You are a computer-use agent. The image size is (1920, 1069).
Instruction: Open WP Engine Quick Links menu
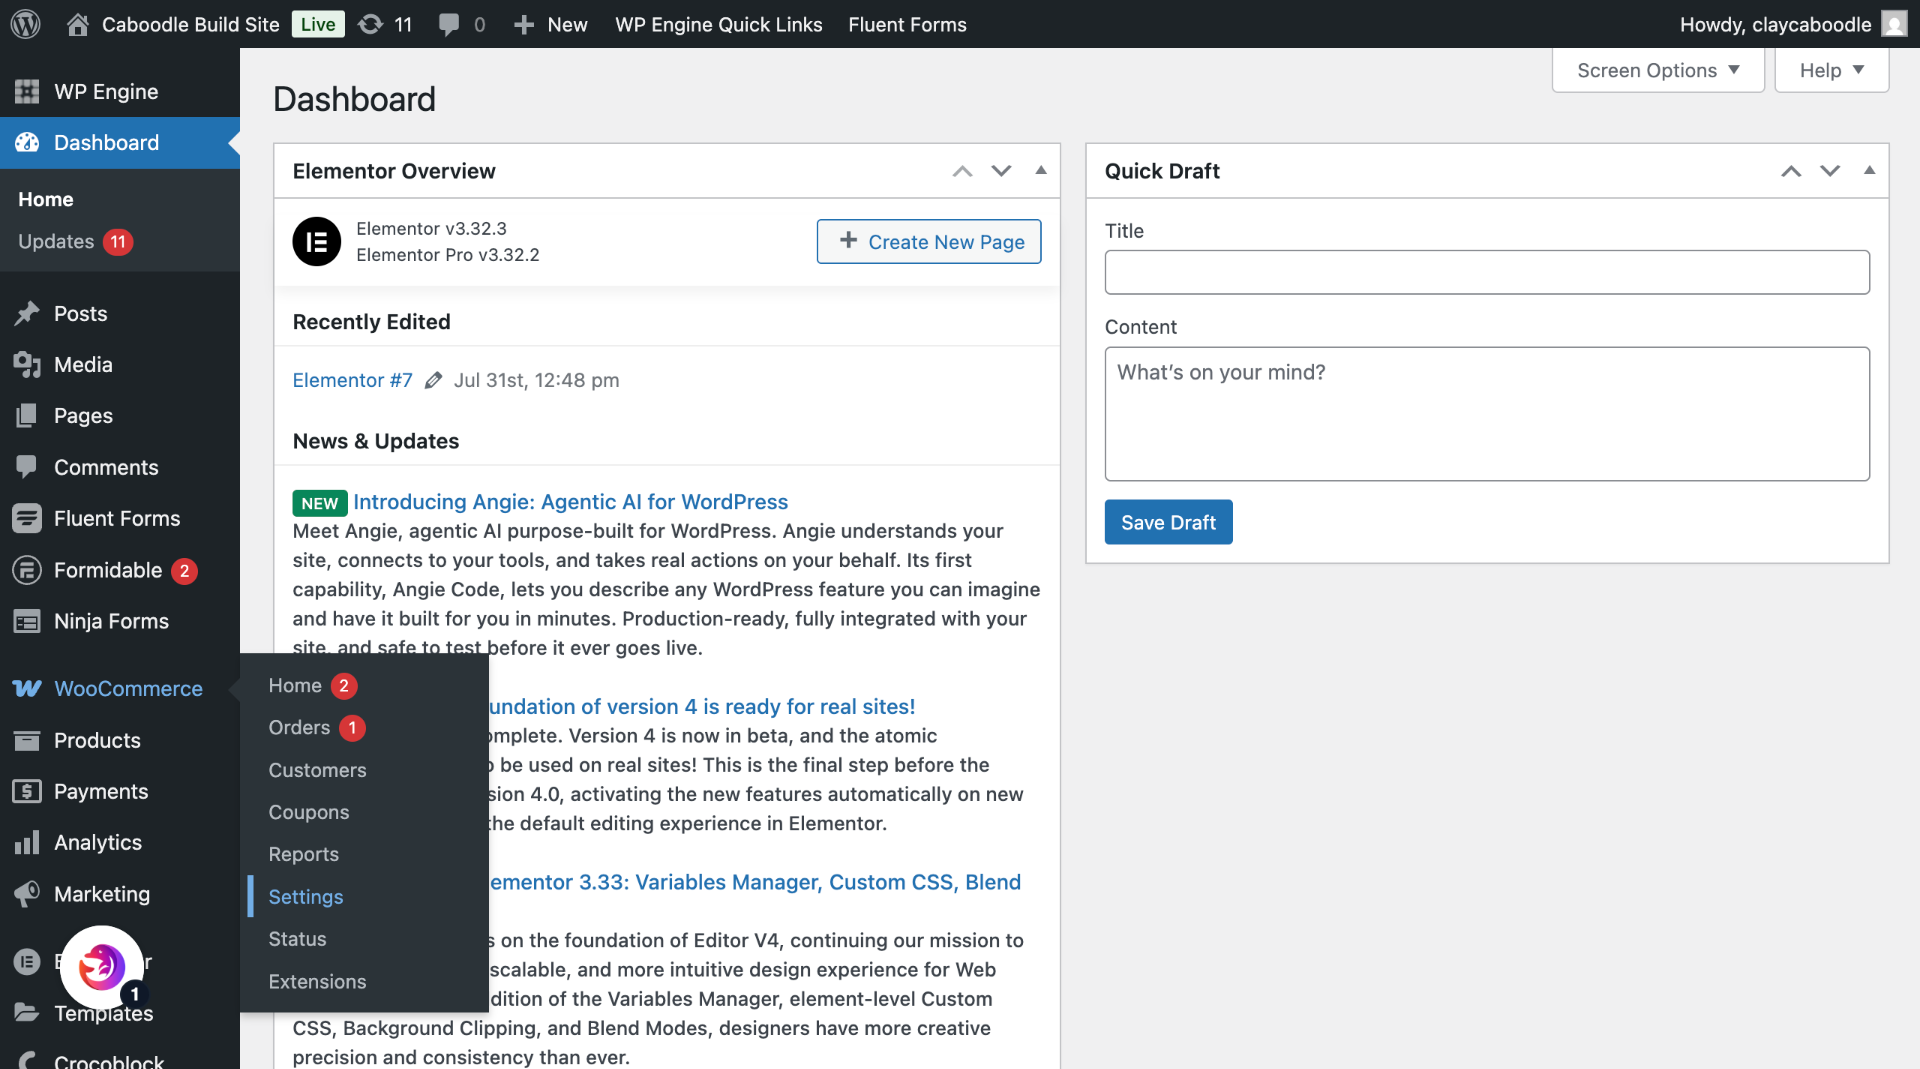(718, 24)
